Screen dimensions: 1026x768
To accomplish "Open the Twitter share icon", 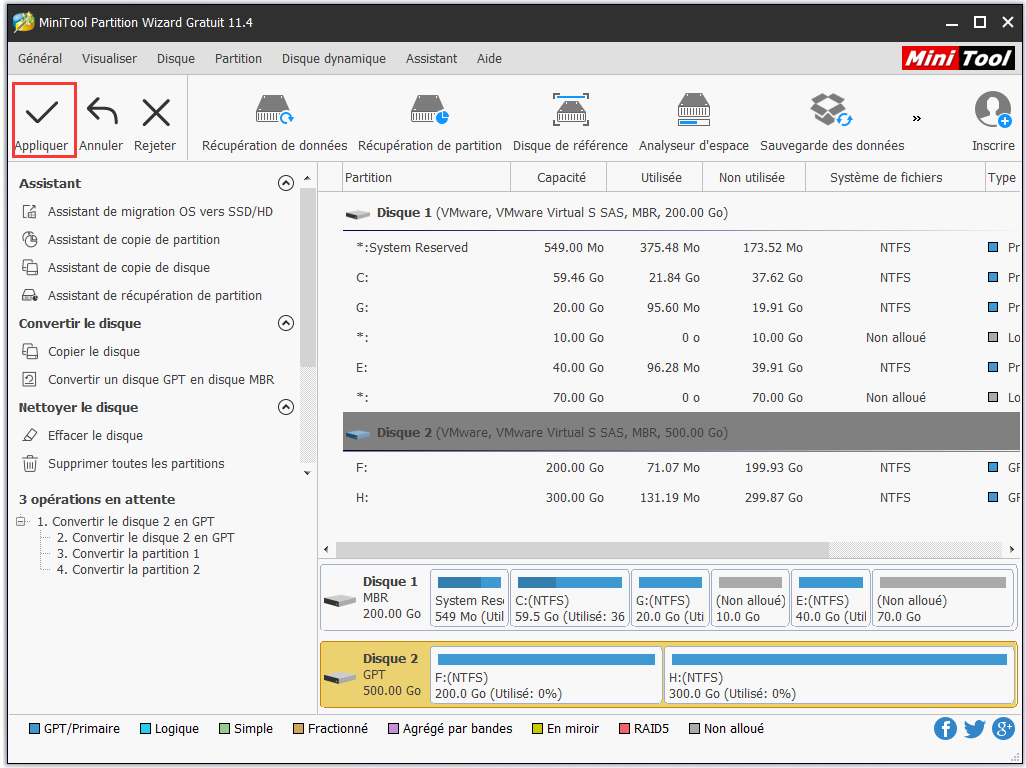I will tap(974, 729).
